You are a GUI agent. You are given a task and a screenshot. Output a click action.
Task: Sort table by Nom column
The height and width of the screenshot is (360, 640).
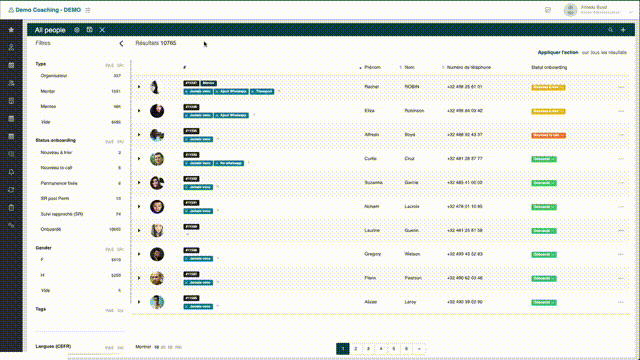[x=409, y=67]
